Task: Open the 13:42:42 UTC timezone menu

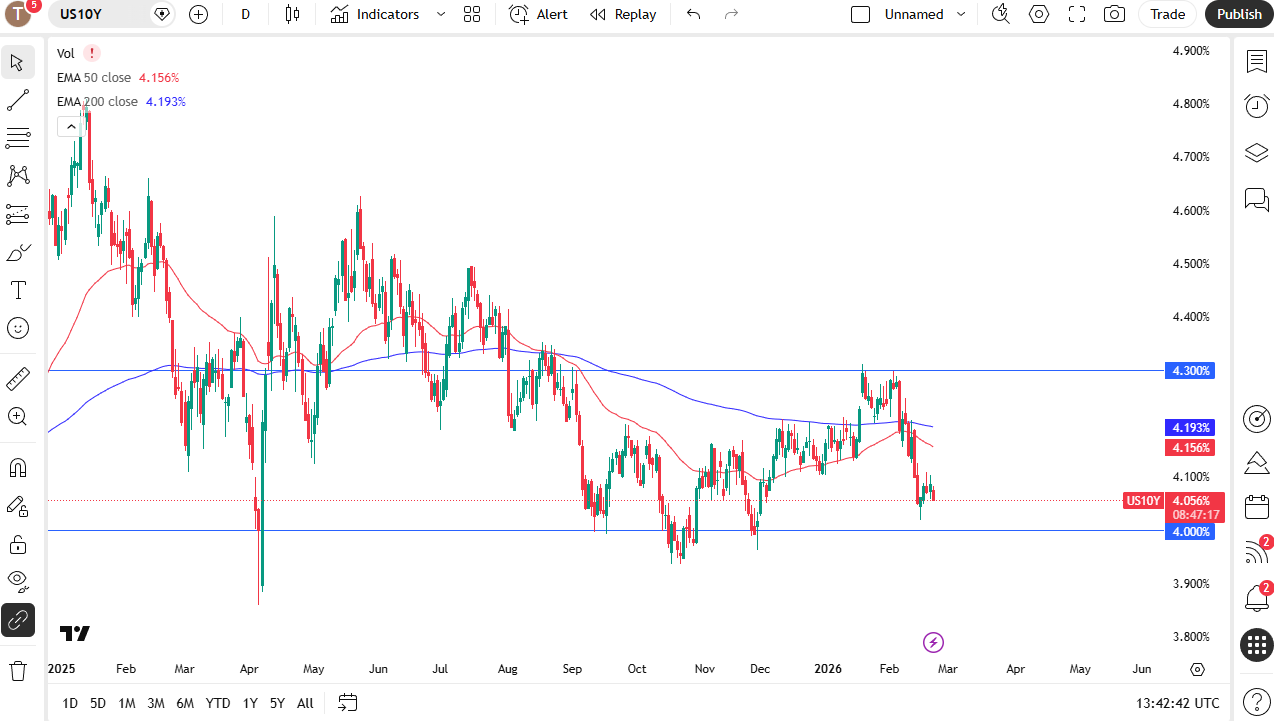Action: [x=1178, y=703]
